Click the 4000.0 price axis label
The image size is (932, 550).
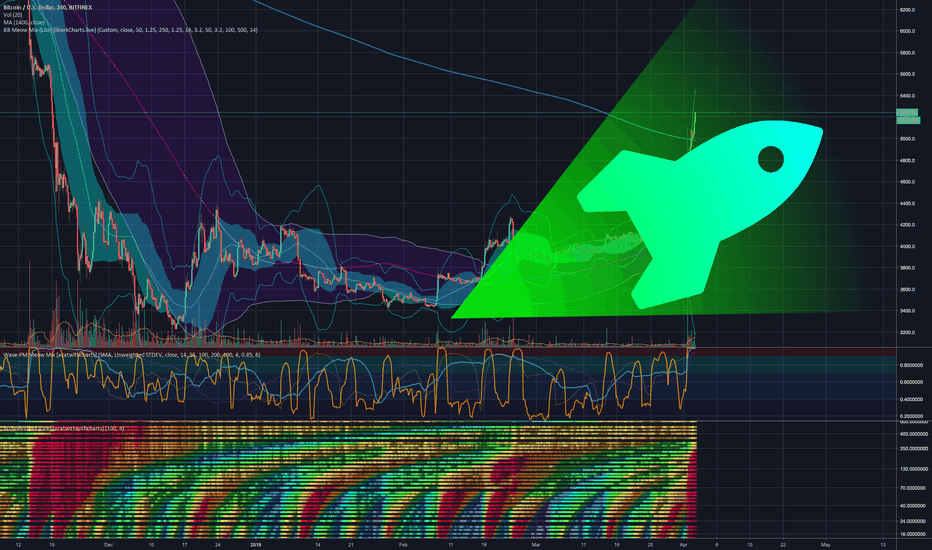click(907, 247)
